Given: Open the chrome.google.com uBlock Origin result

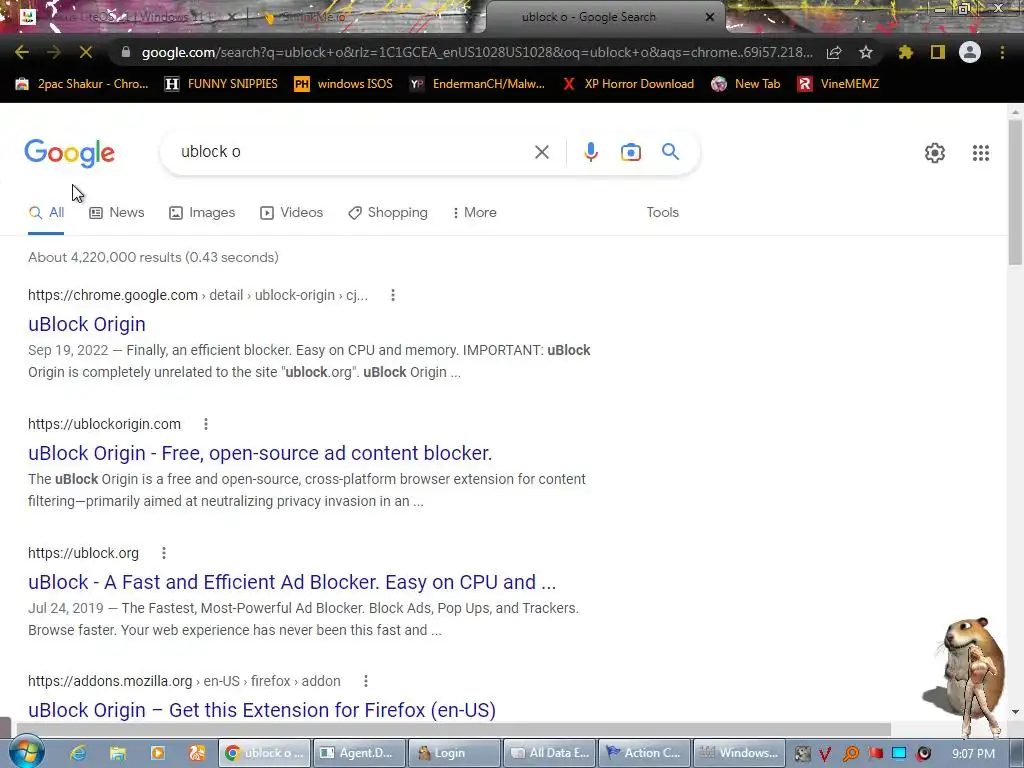Looking at the screenshot, I should tap(87, 324).
